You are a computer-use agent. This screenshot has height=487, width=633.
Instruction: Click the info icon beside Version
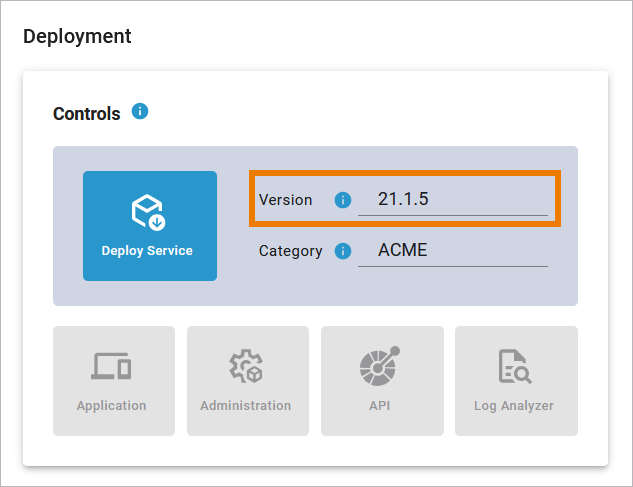pos(343,200)
